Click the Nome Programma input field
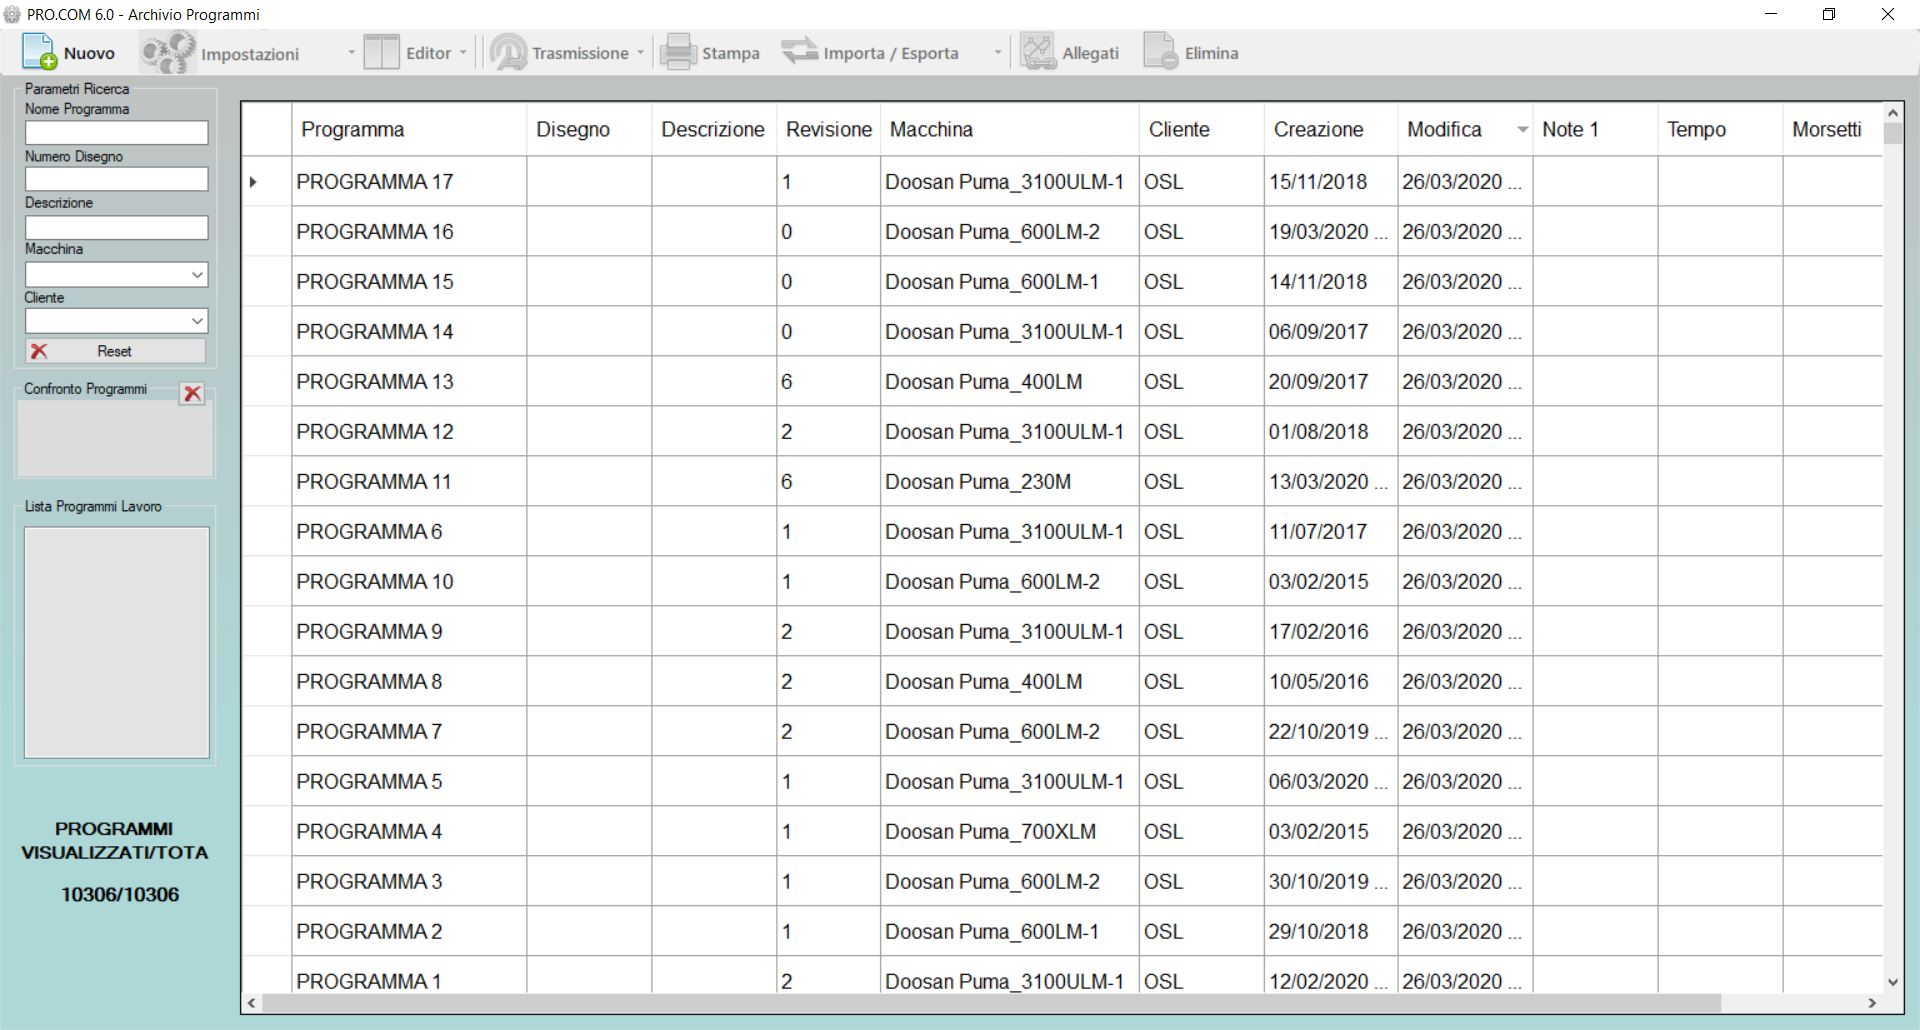This screenshot has height=1030, width=1920. point(116,132)
